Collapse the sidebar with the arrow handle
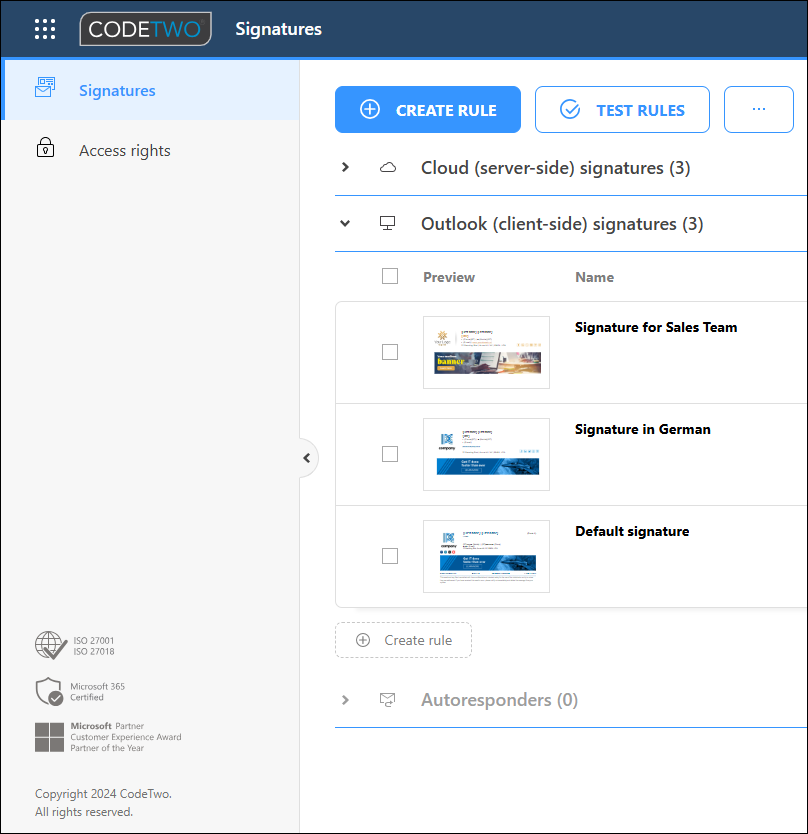The height and width of the screenshot is (834, 808). (x=307, y=458)
